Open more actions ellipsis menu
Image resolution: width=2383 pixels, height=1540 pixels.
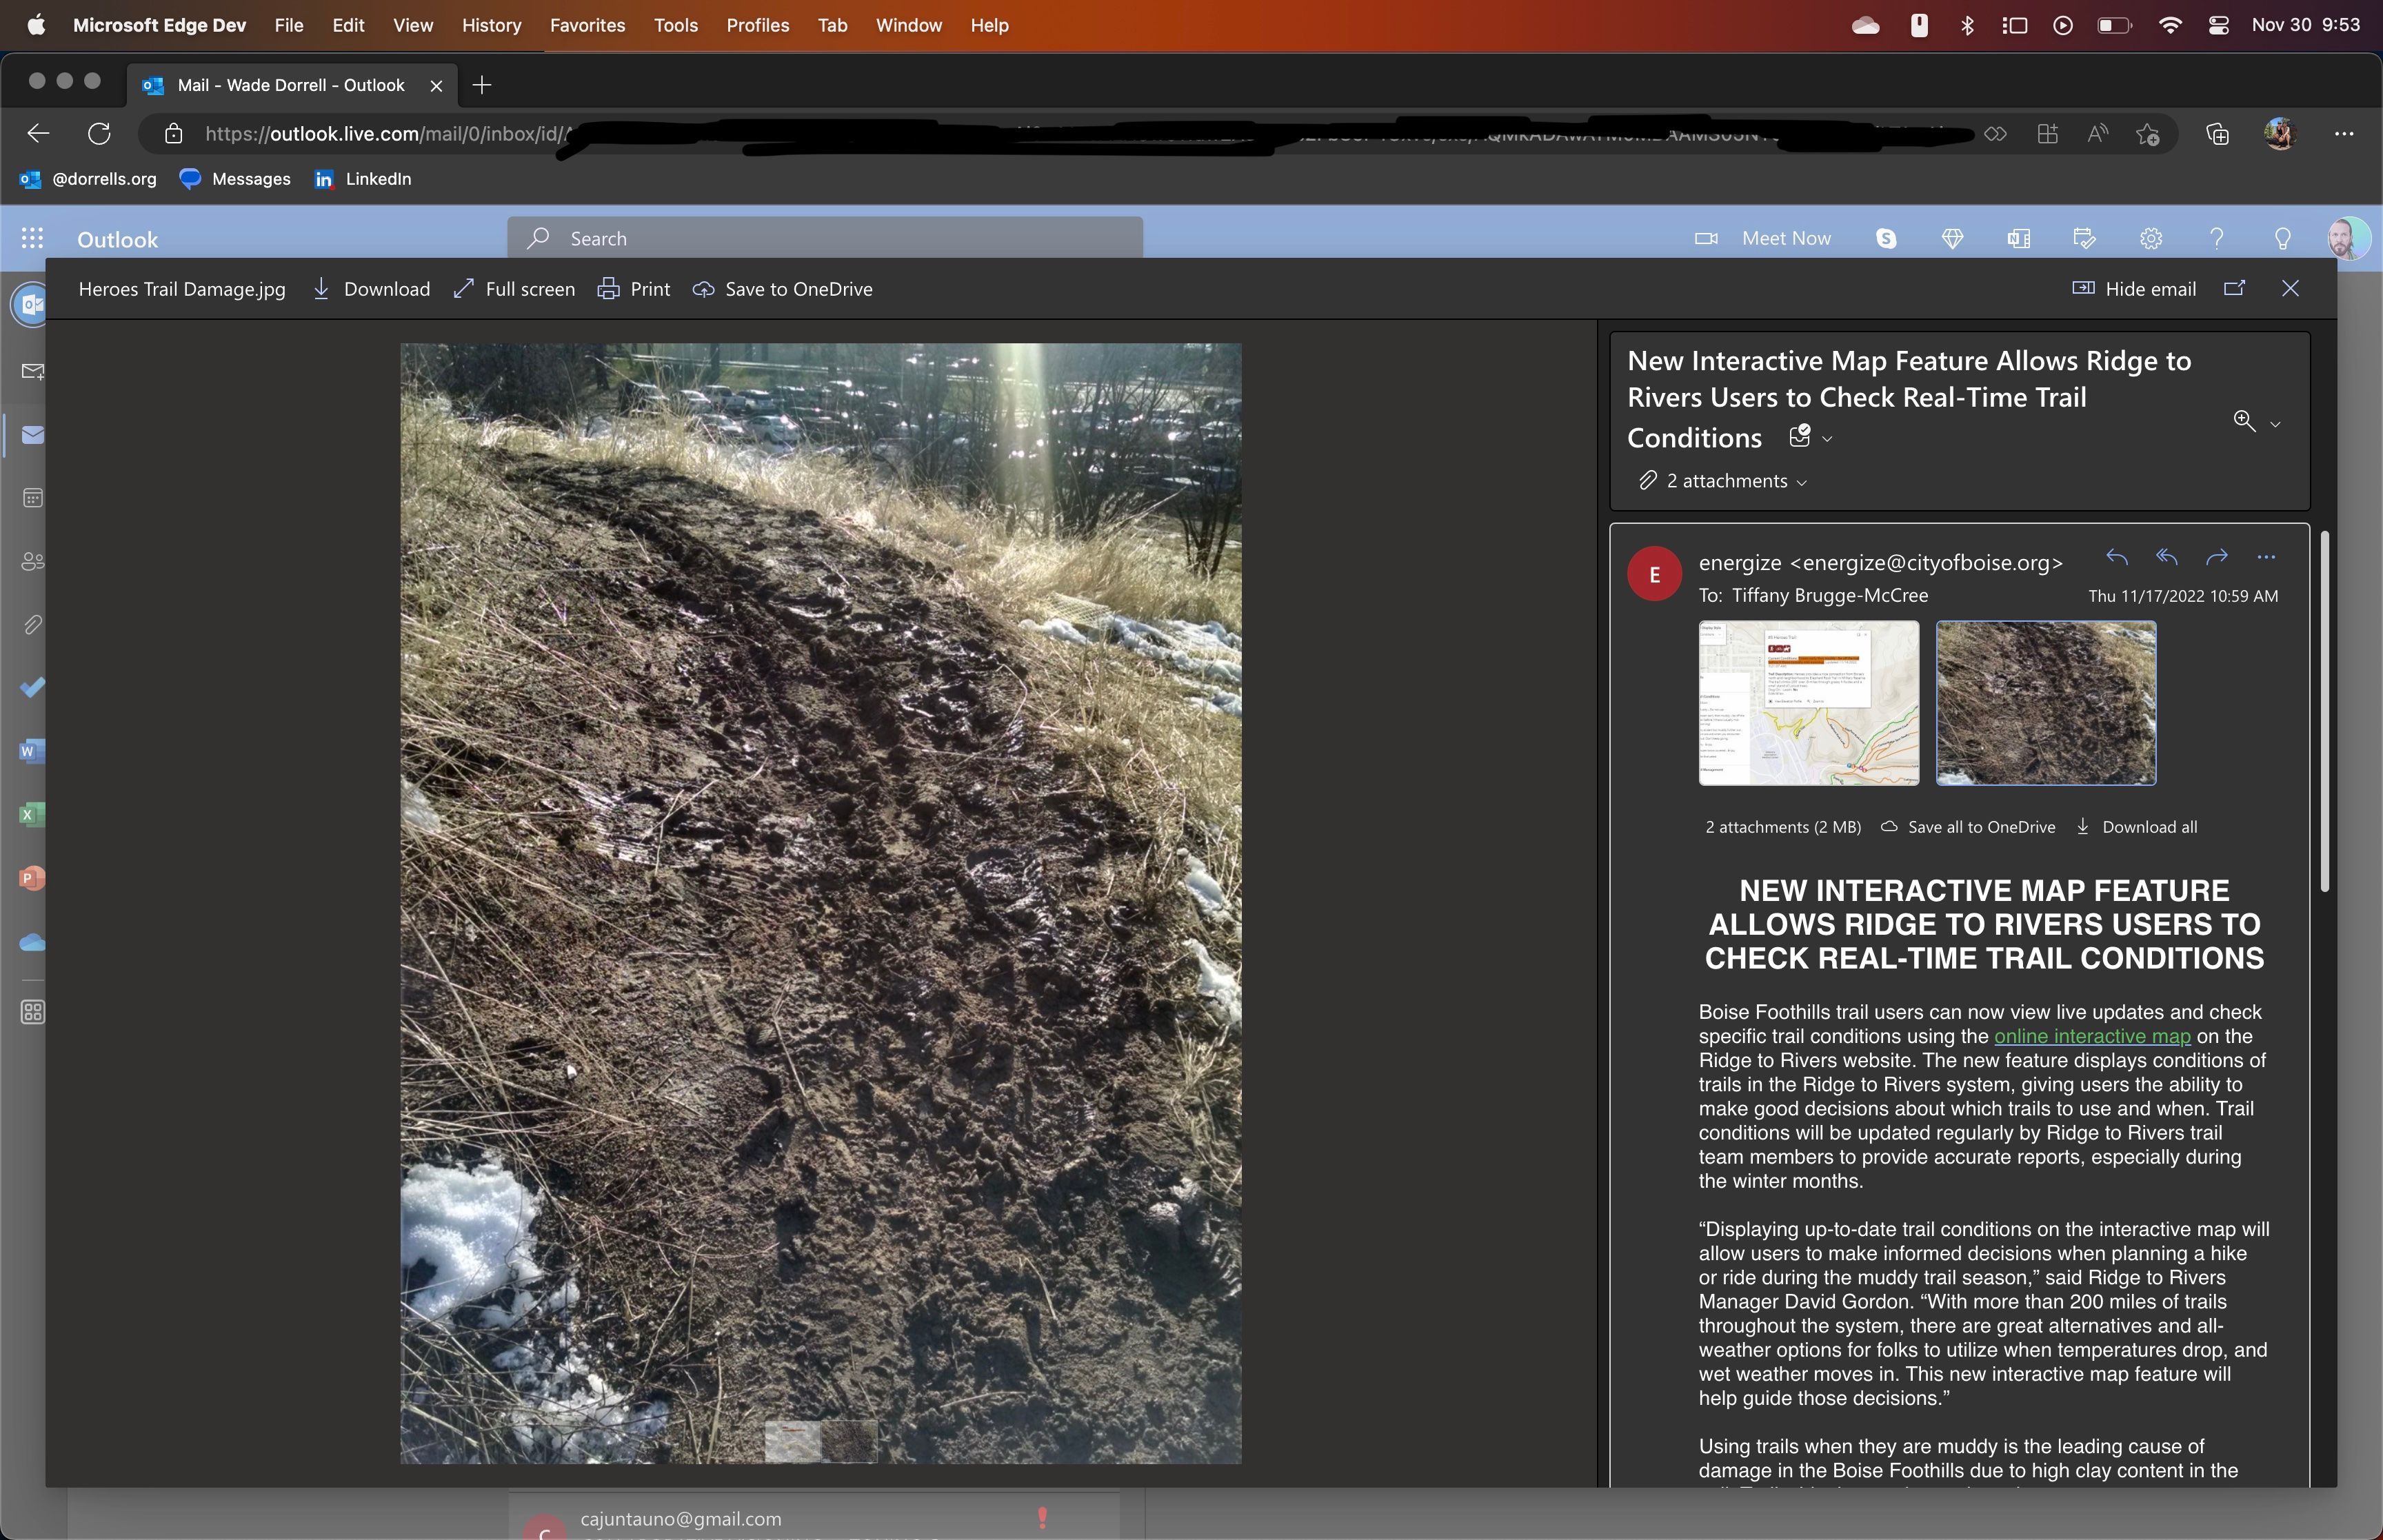(2266, 557)
